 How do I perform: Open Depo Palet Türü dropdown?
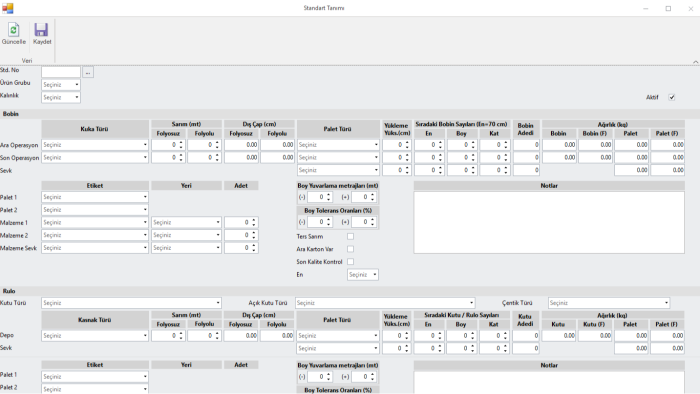point(338,336)
